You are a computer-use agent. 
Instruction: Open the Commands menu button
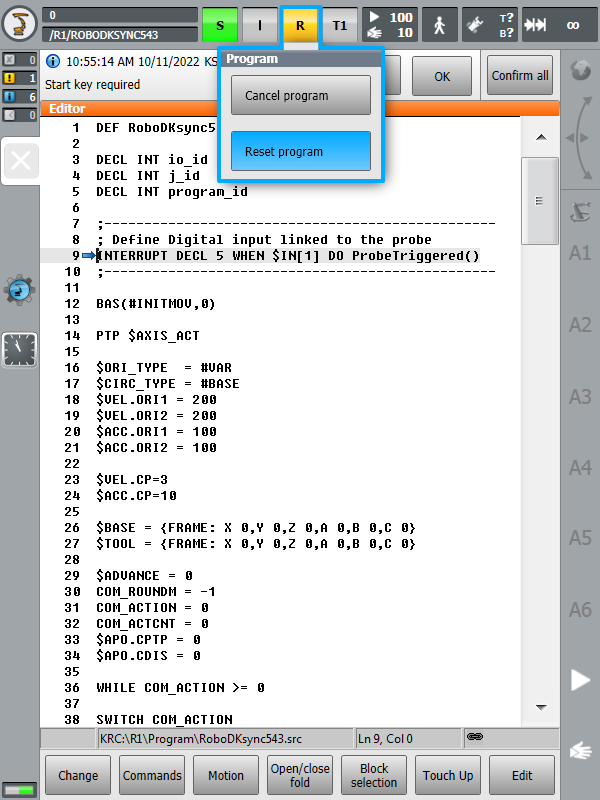point(152,775)
